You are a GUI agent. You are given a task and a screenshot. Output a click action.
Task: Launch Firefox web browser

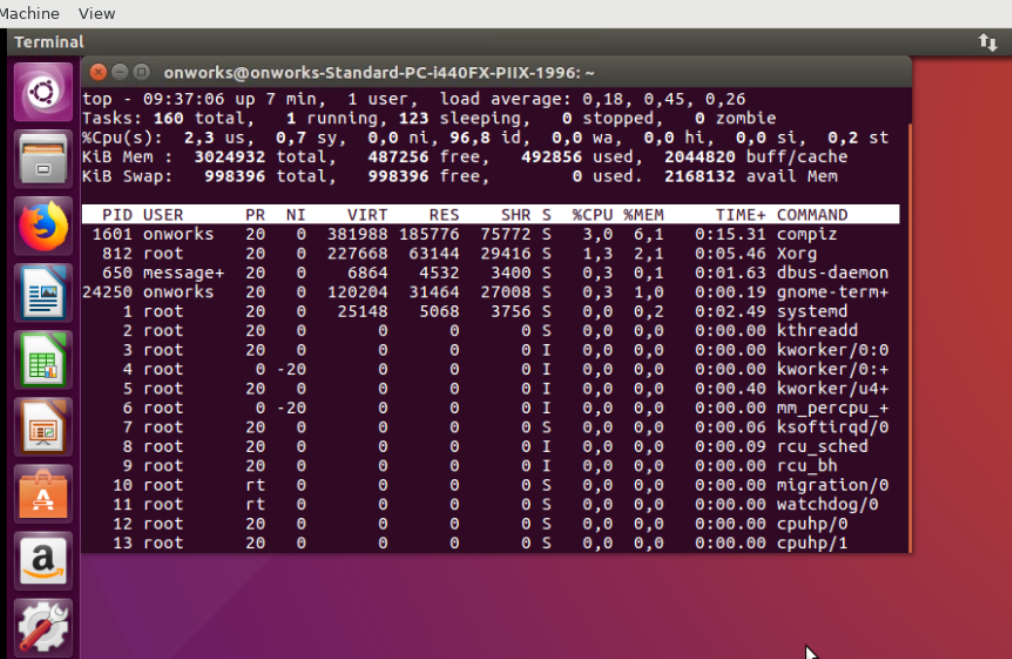click(x=43, y=227)
